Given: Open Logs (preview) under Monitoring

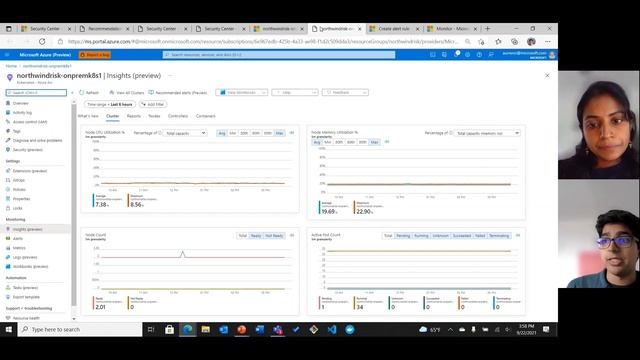Looking at the screenshot, I should click(x=24, y=258).
